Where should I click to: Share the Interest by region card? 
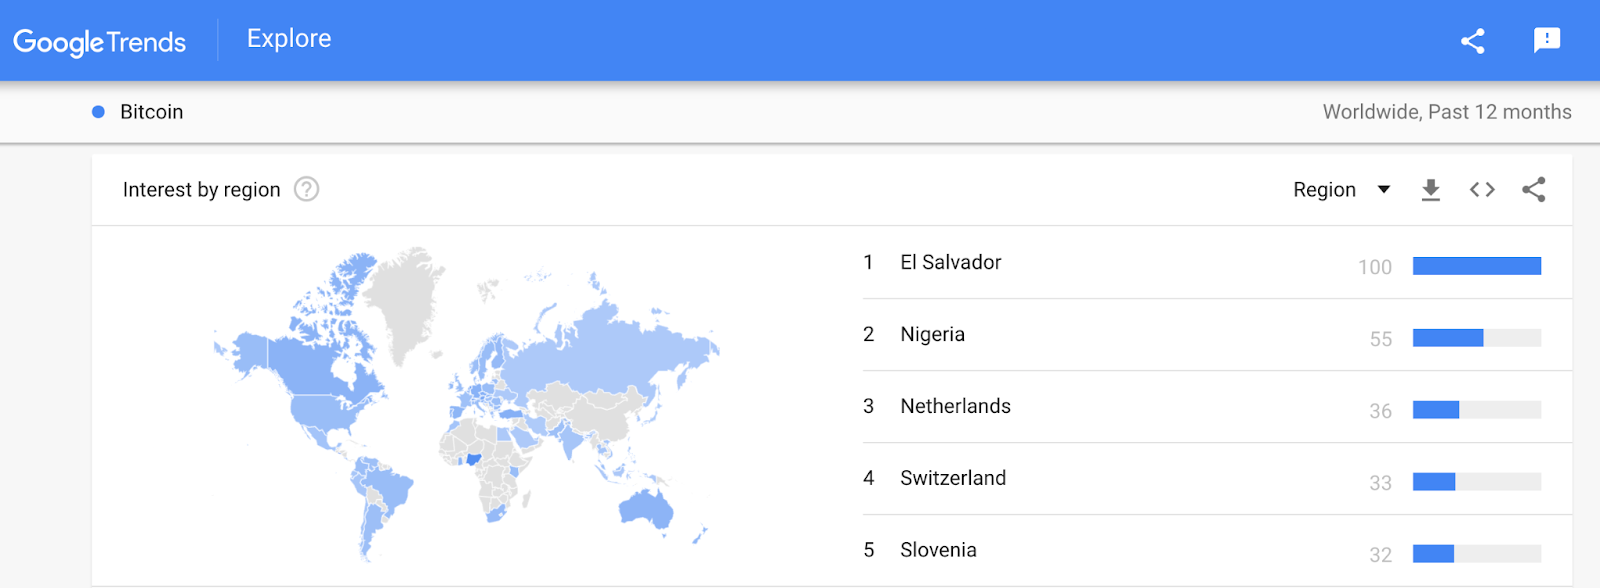point(1533,190)
